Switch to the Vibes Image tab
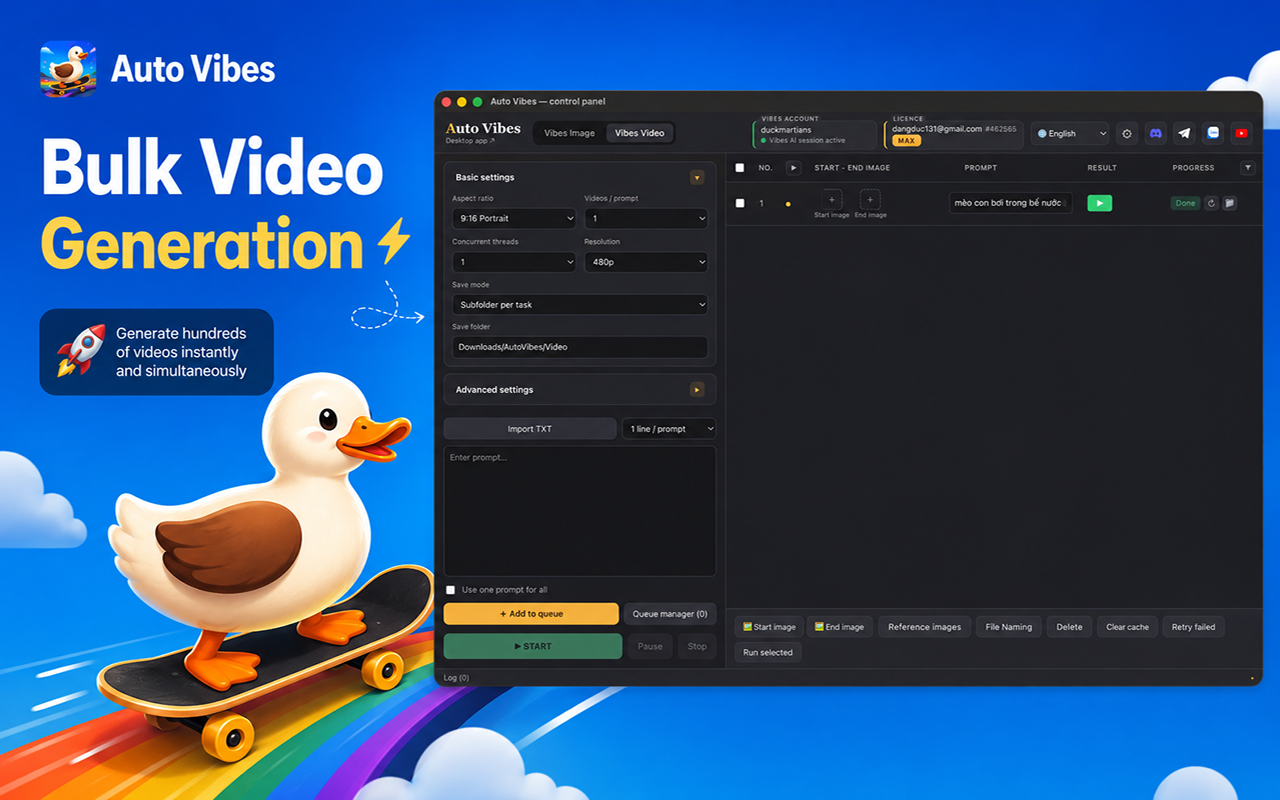Screen dimensions: 1280x800 click(x=569, y=133)
